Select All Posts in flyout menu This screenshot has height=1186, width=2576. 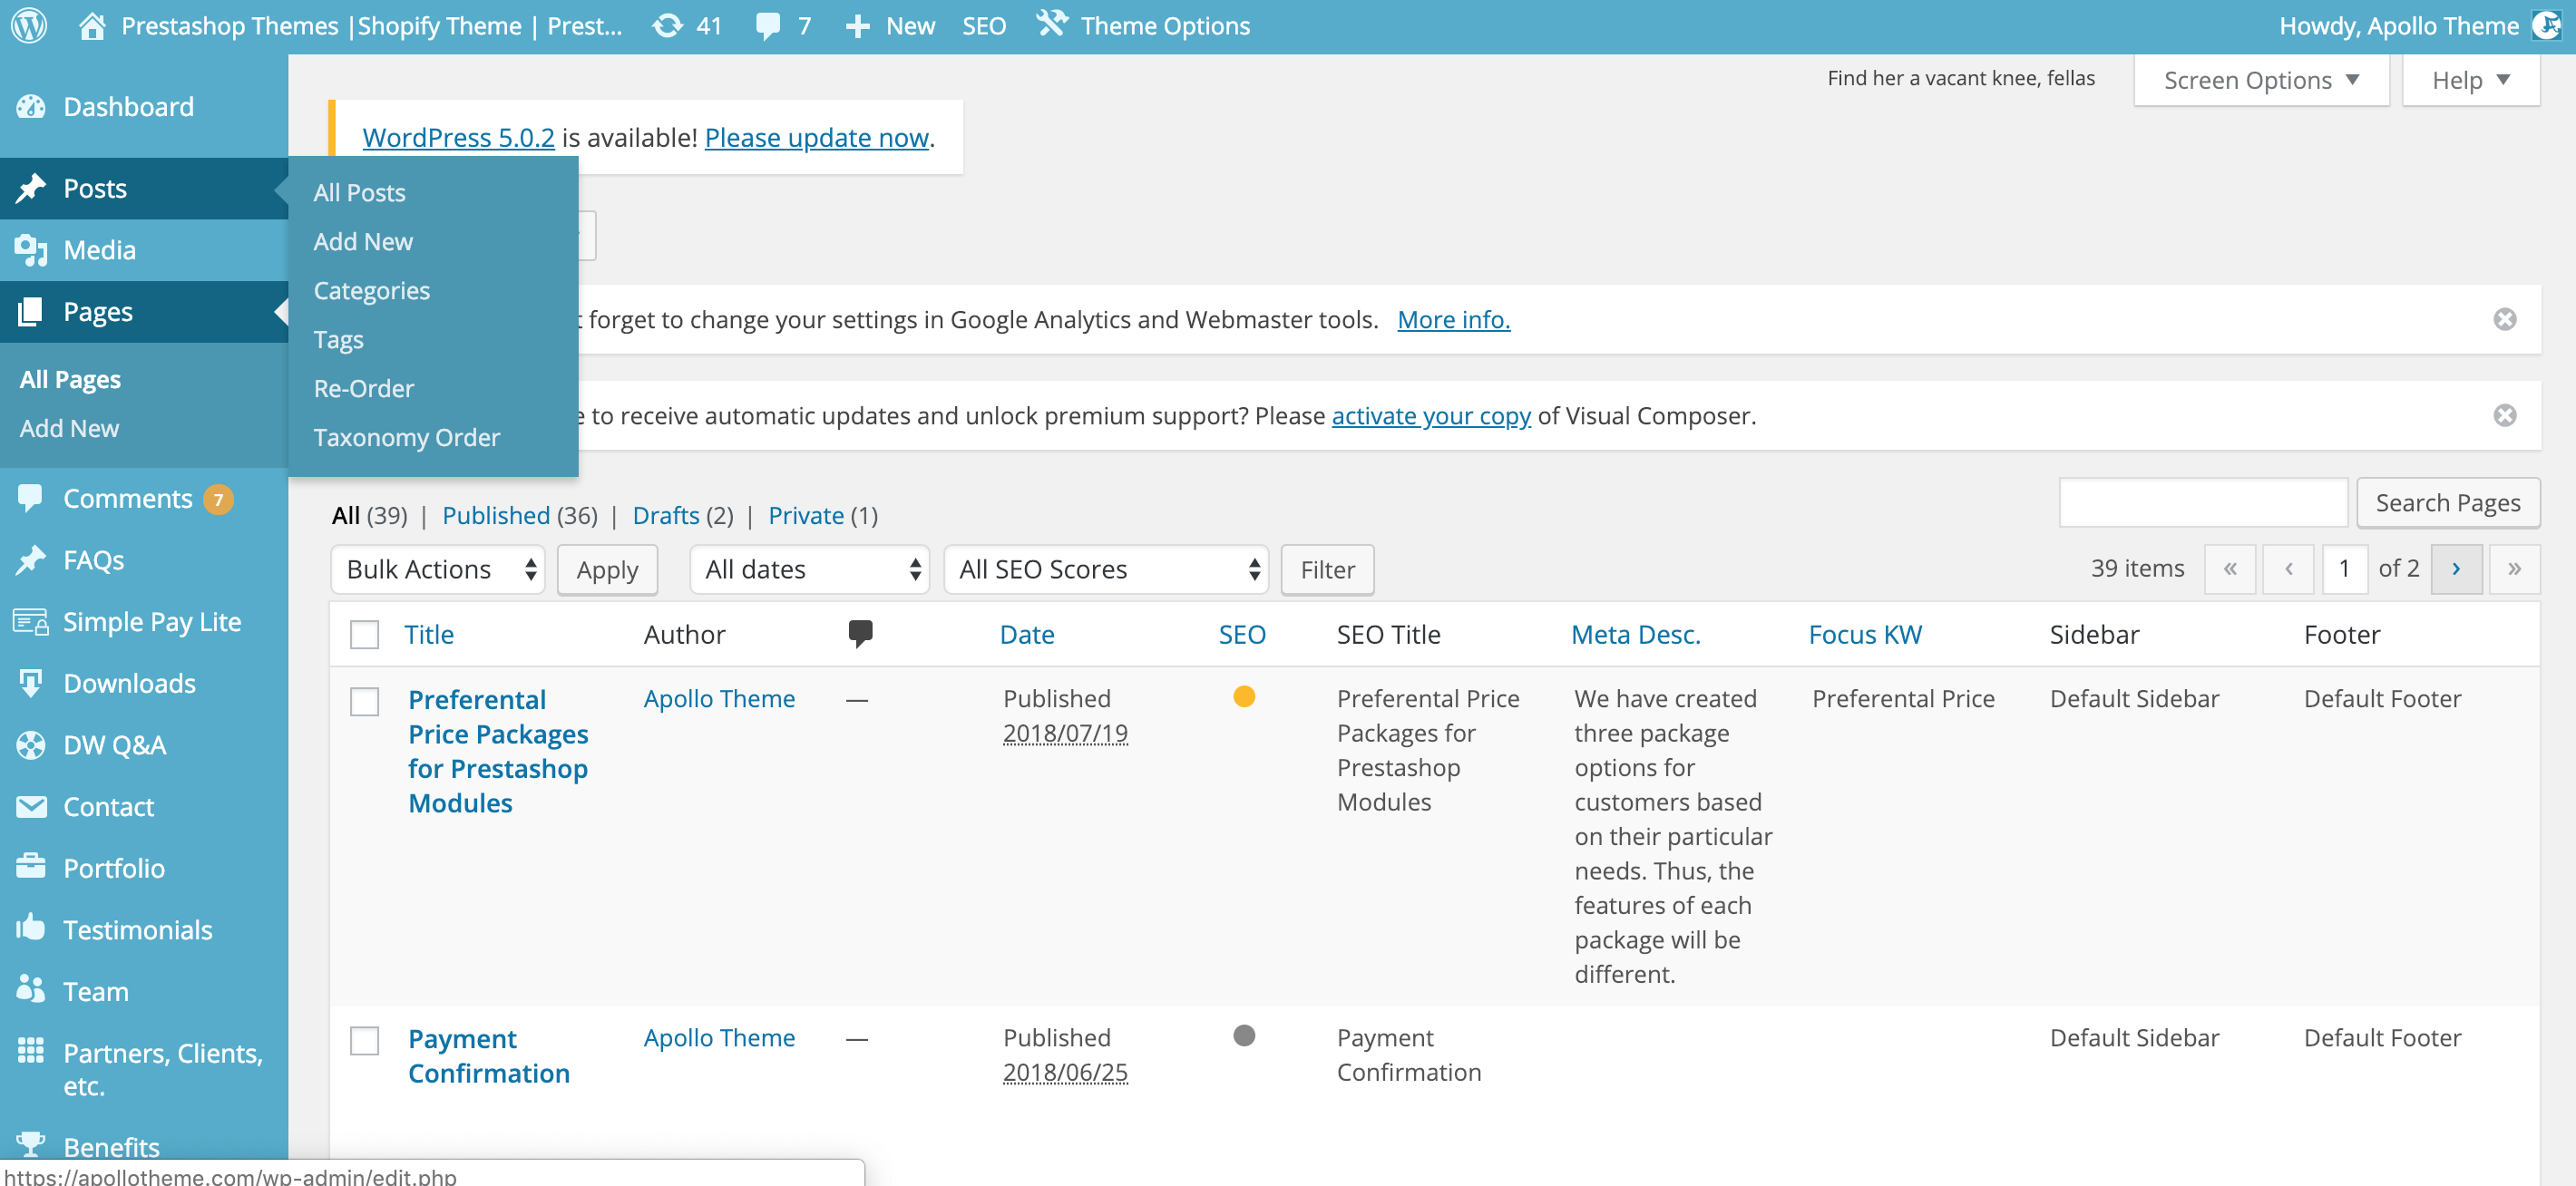tap(359, 192)
